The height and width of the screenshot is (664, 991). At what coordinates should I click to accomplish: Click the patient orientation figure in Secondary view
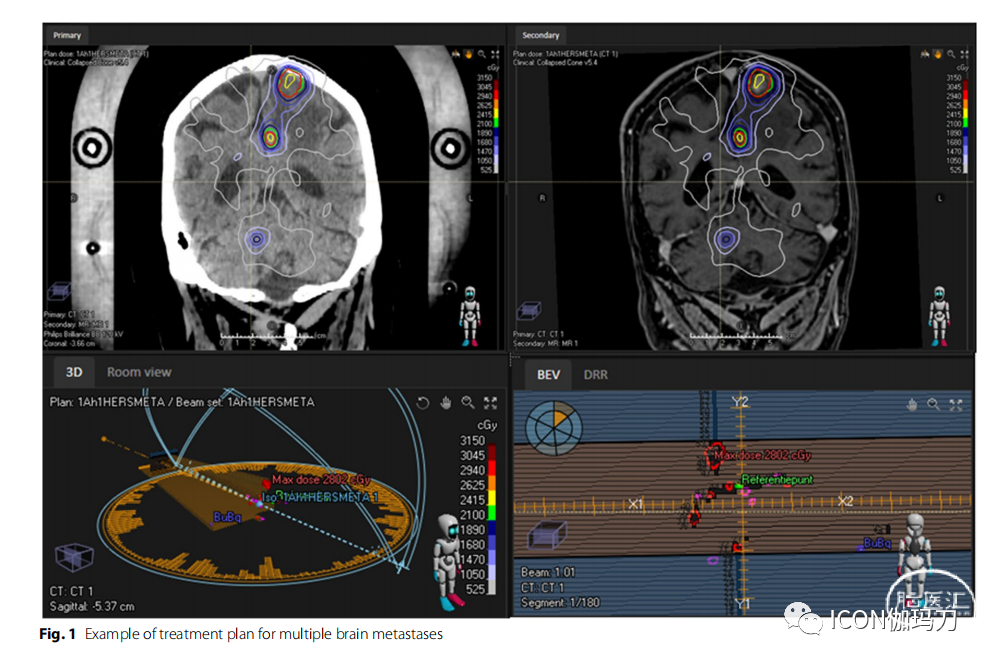click(939, 316)
